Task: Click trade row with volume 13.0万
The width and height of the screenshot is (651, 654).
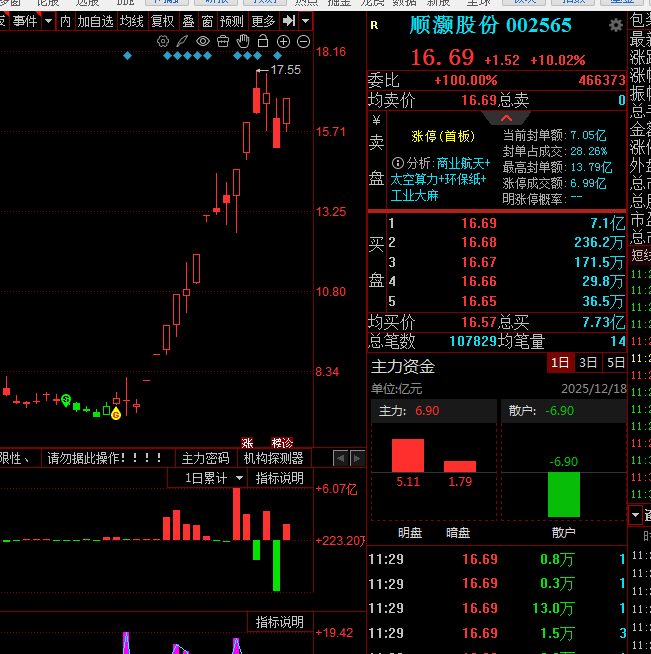Action: tap(497, 608)
